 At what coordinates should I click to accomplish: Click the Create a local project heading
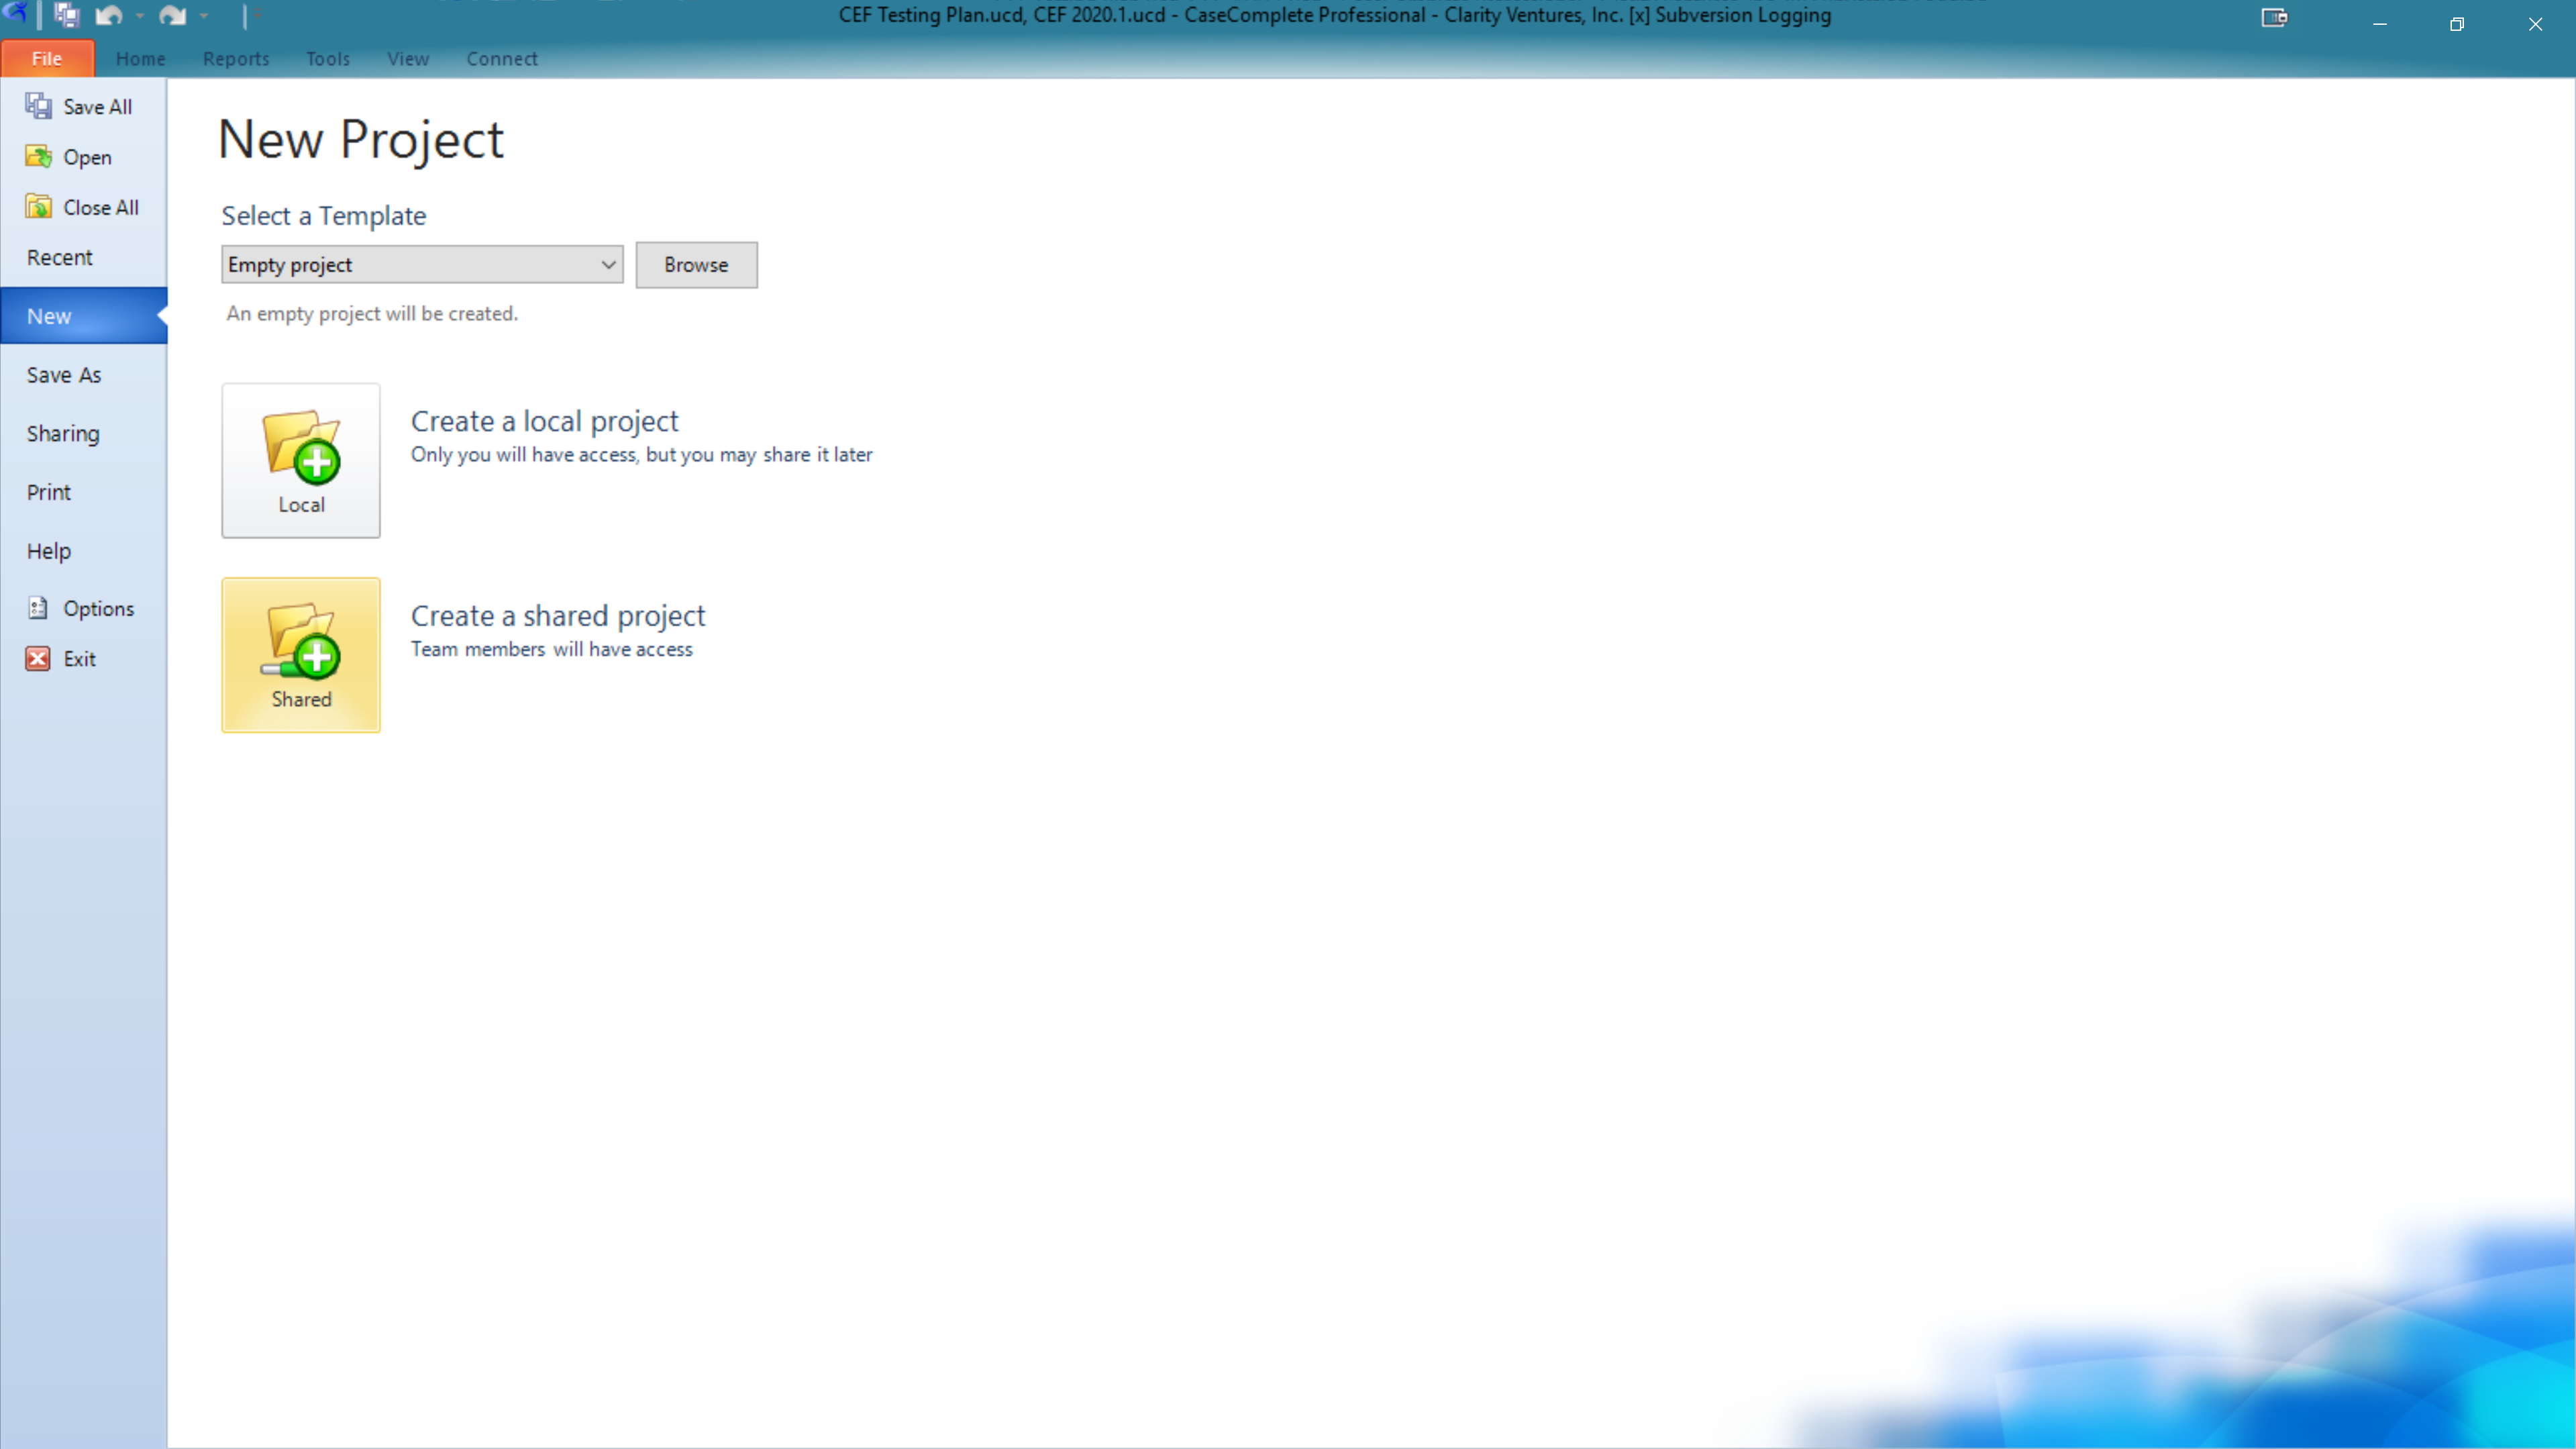click(544, 421)
